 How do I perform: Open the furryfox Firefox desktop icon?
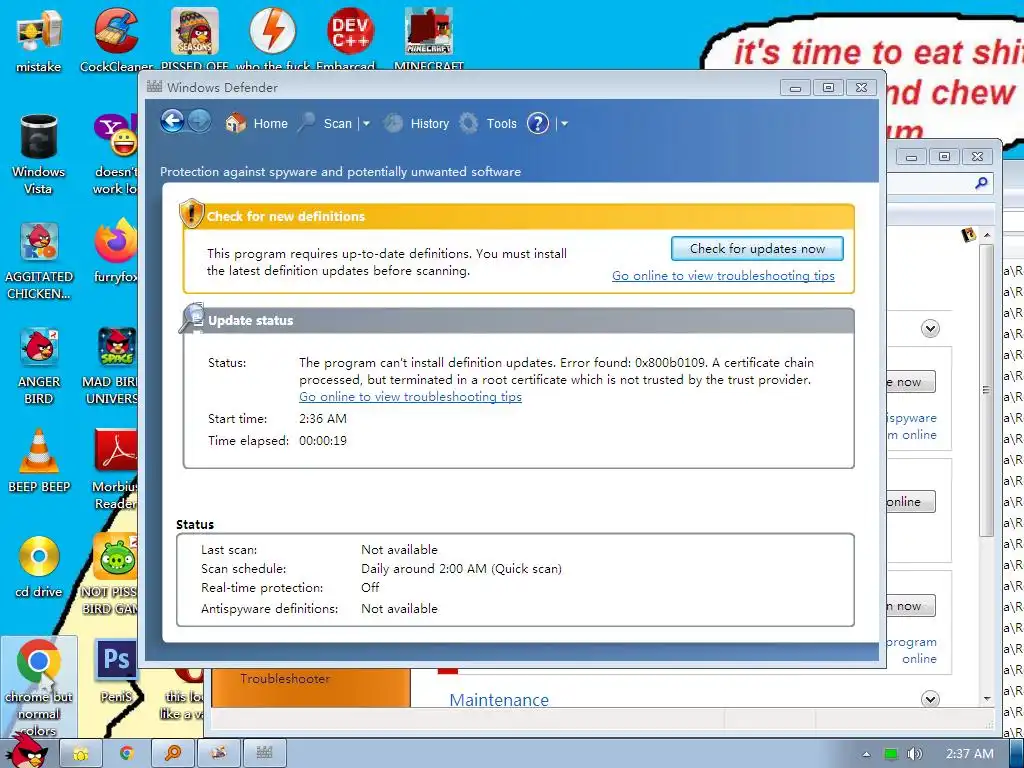point(116,251)
